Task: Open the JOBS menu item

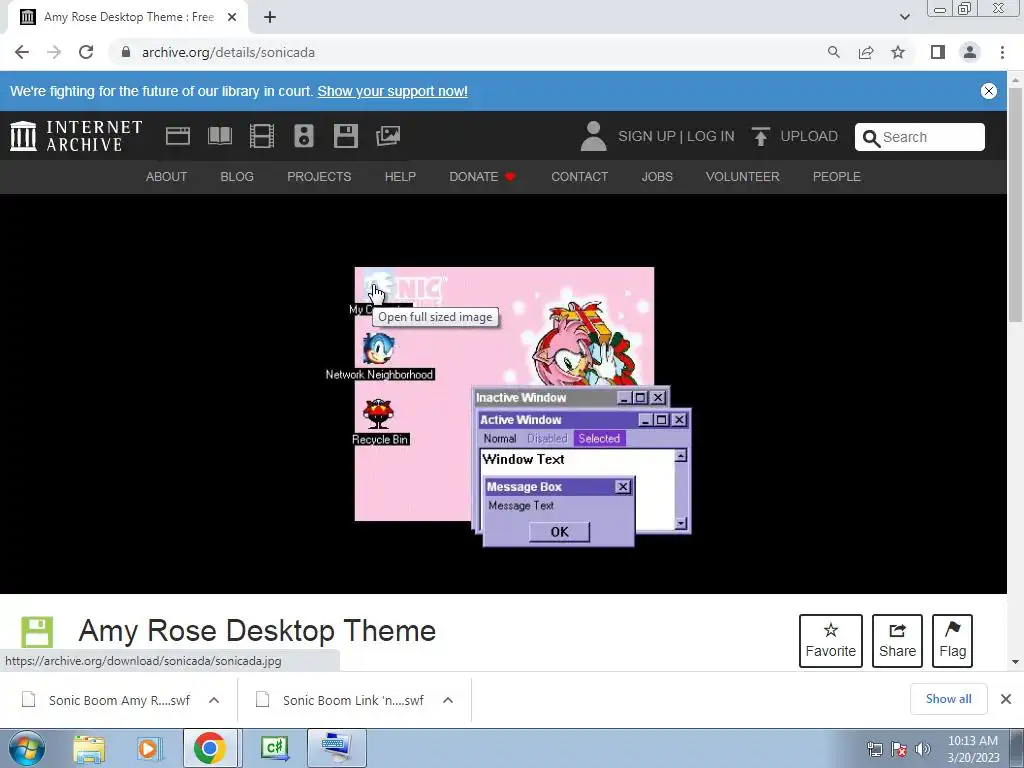Action: coord(657,176)
